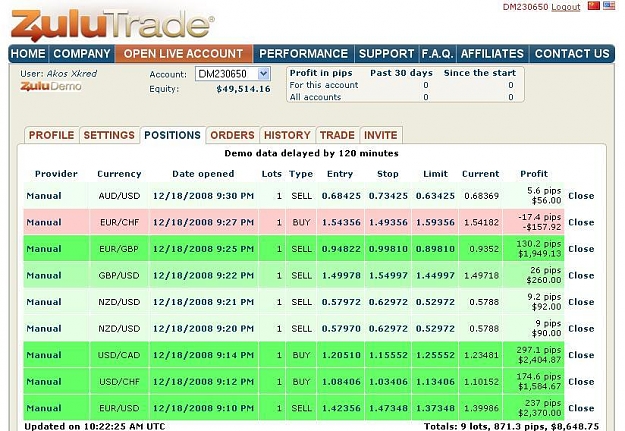
Task: Click the profit value $2,404.87
Action: pyautogui.click(x=540, y=360)
